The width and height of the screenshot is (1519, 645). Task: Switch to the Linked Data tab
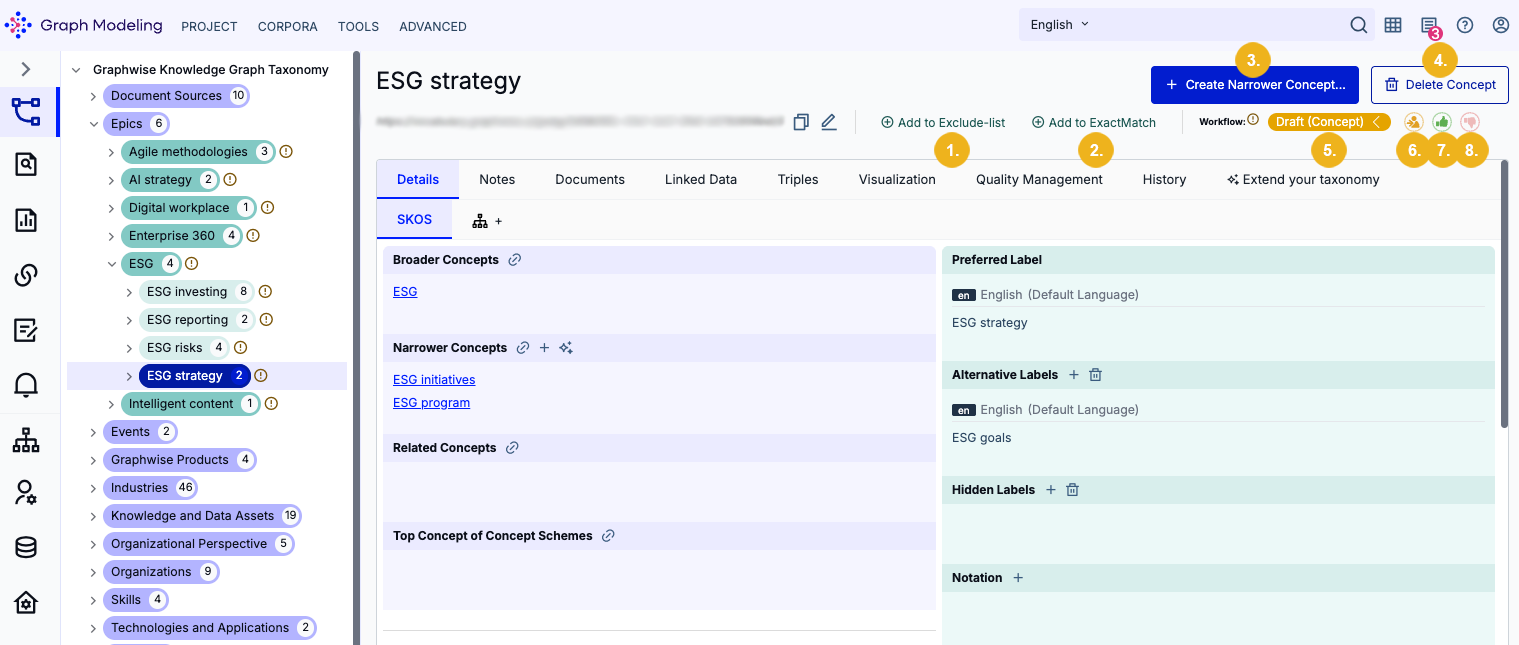point(701,180)
